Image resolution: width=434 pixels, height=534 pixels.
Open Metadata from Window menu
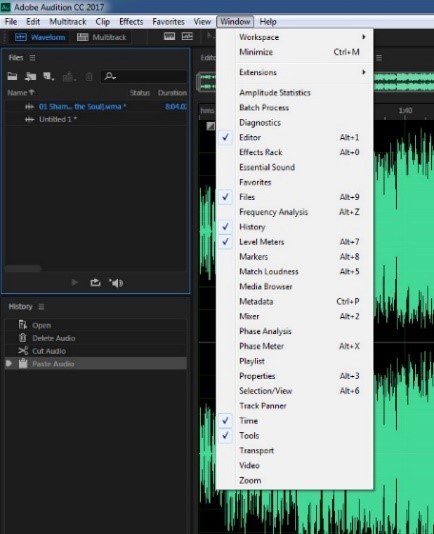coord(294,301)
